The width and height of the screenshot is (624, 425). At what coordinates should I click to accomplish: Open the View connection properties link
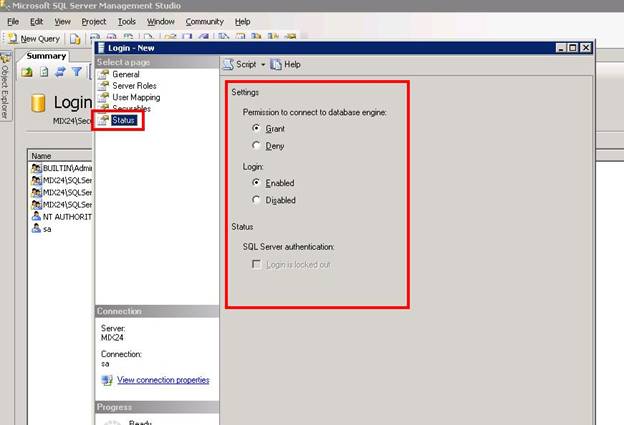click(x=163, y=380)
